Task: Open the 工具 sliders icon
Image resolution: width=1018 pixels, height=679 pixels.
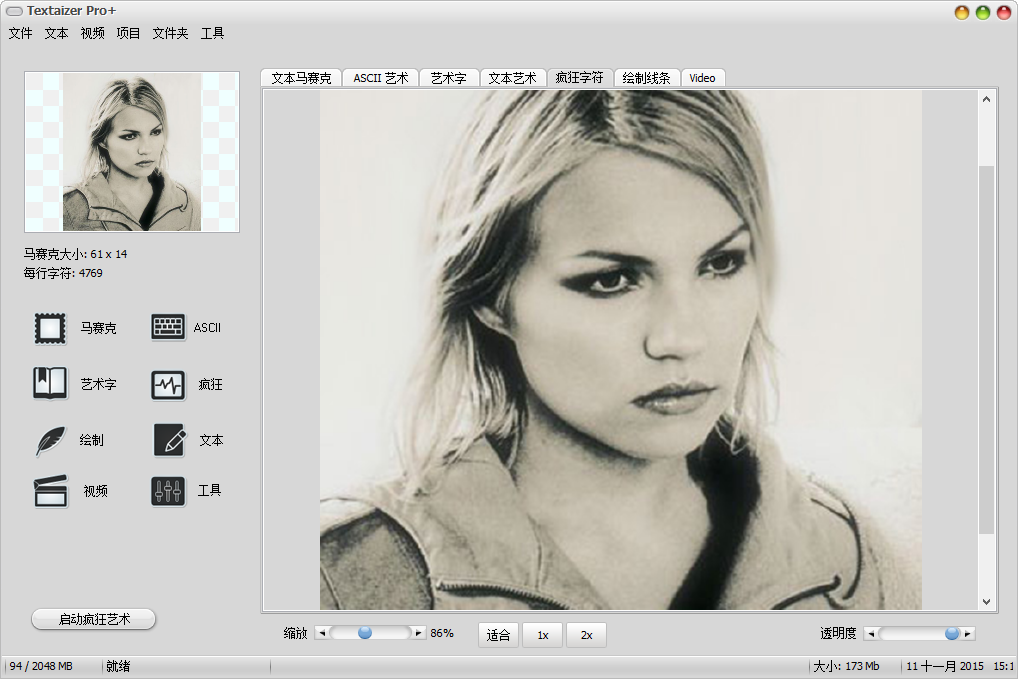Action: [168, 491]
